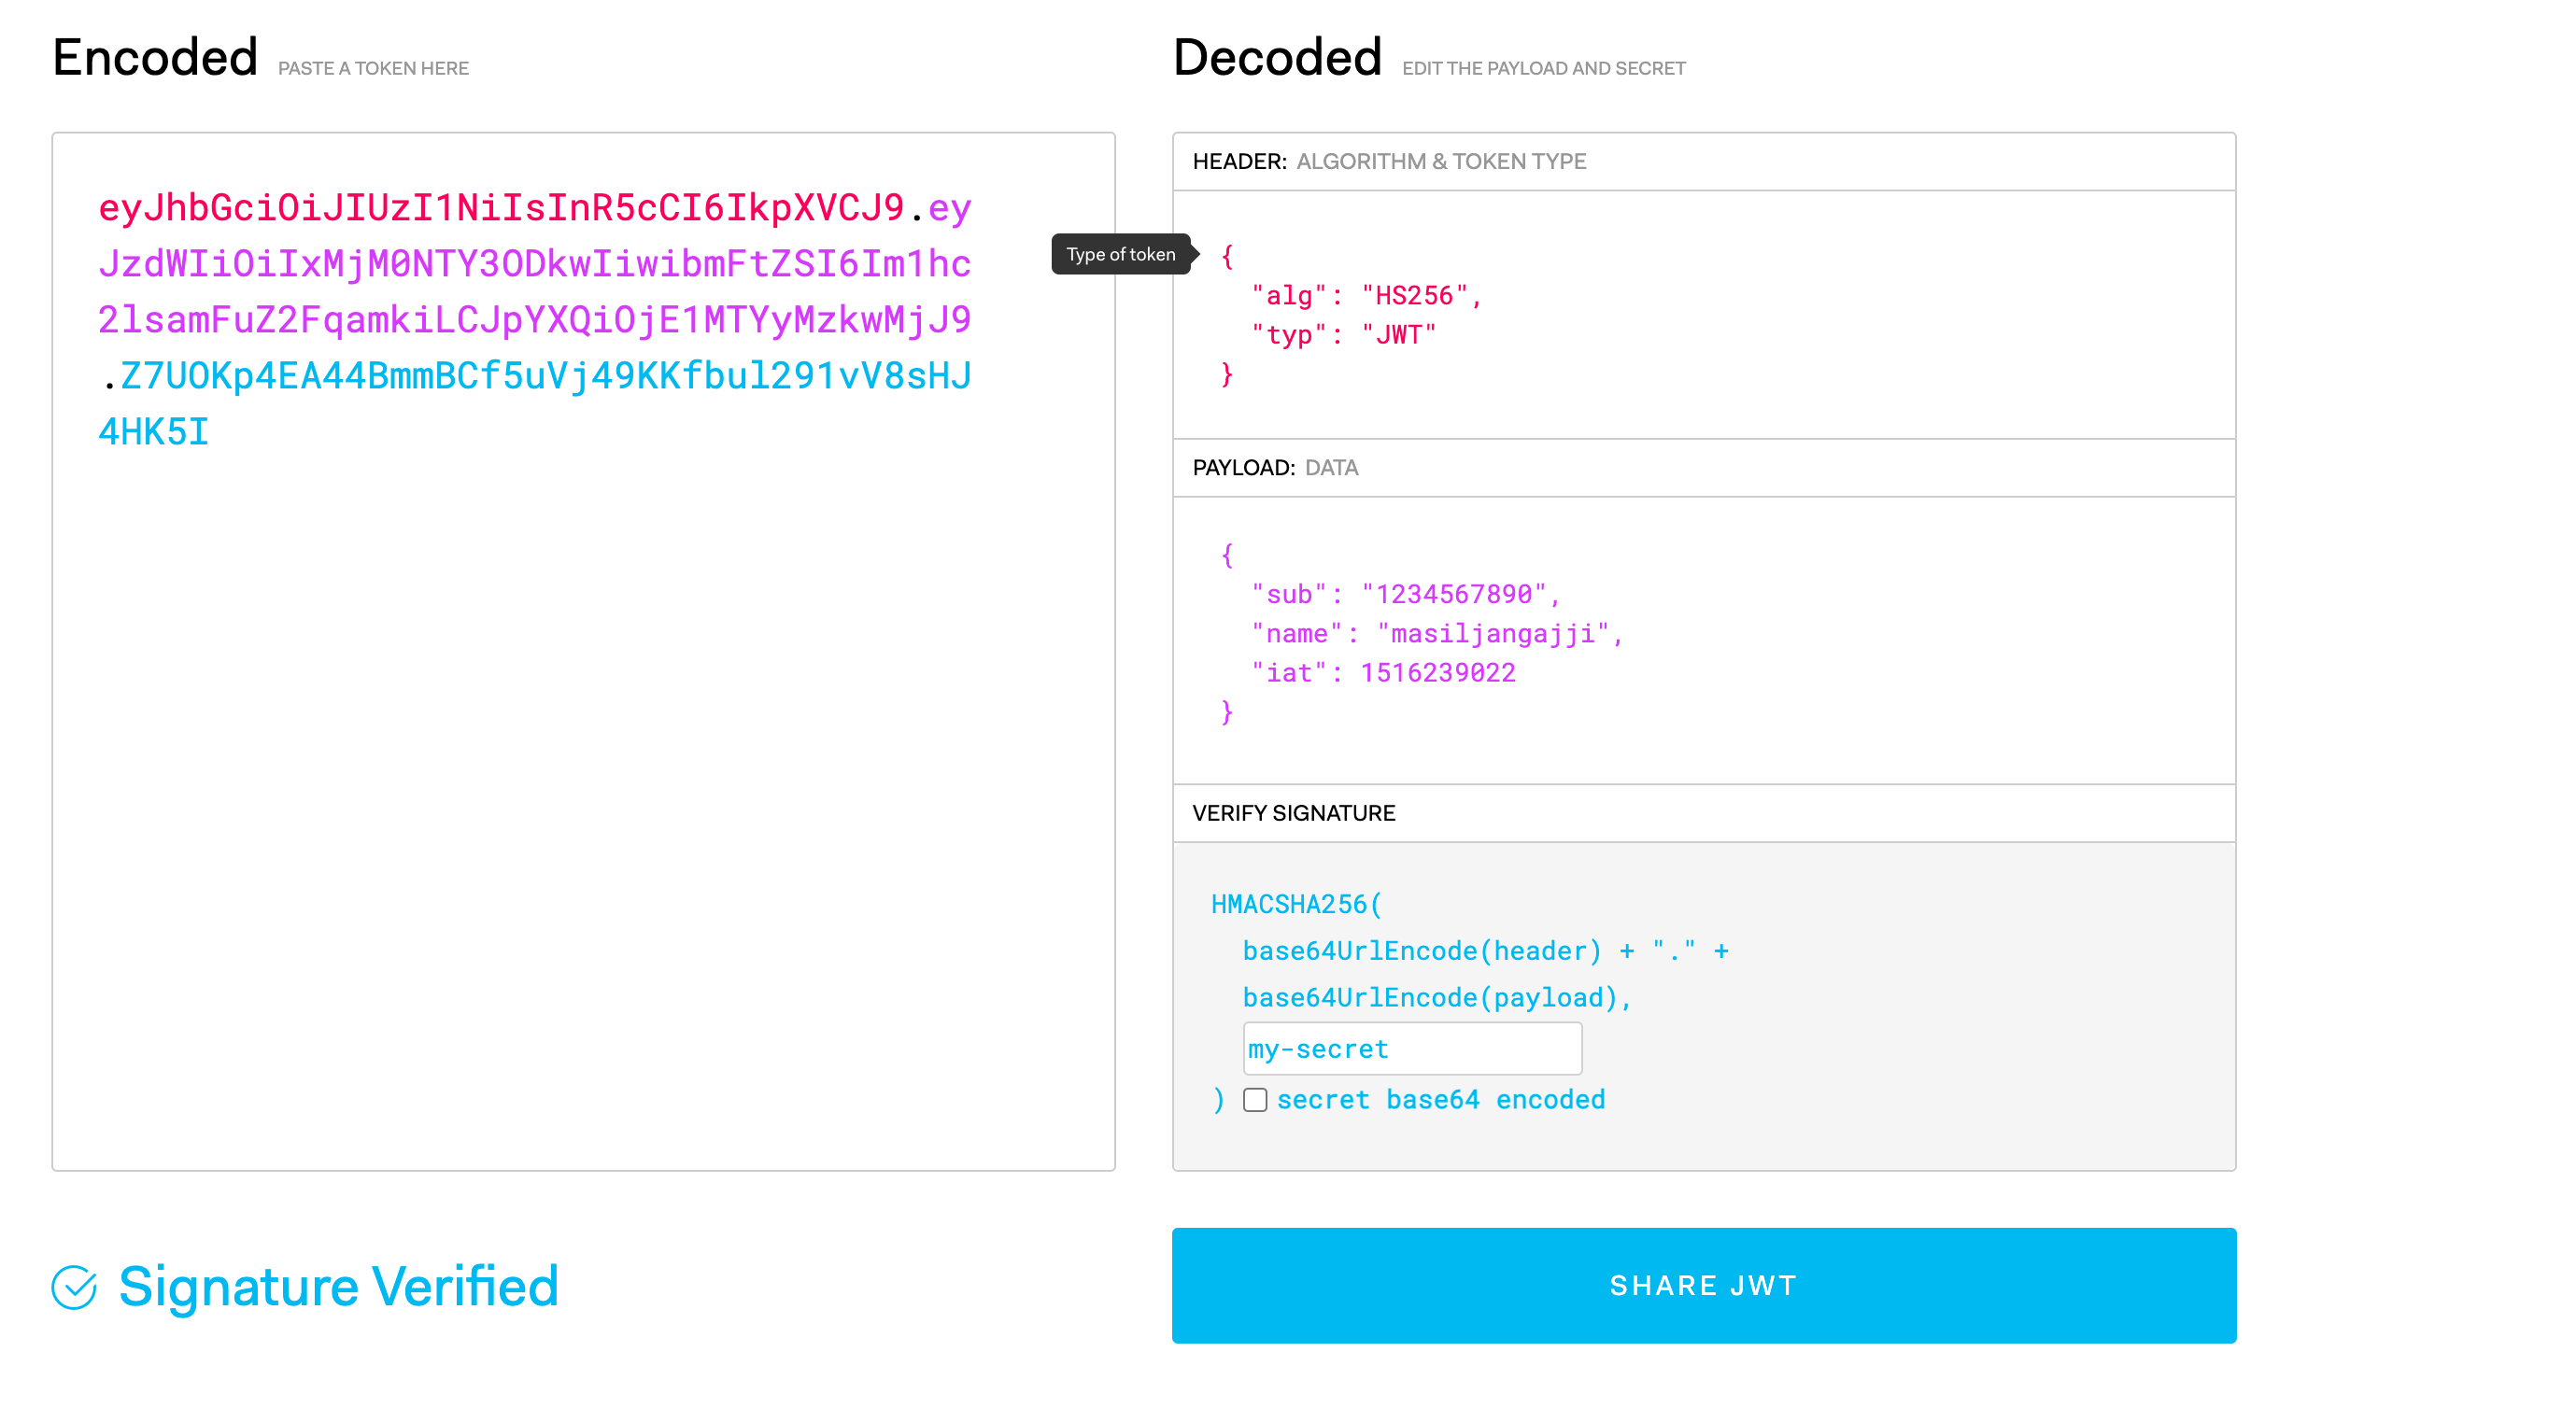This screenshot has width=2576, height=1408.
Task: Click the "sub": "1234567890" payload line
Action: pyautogui.click(x=1405, y=594)
